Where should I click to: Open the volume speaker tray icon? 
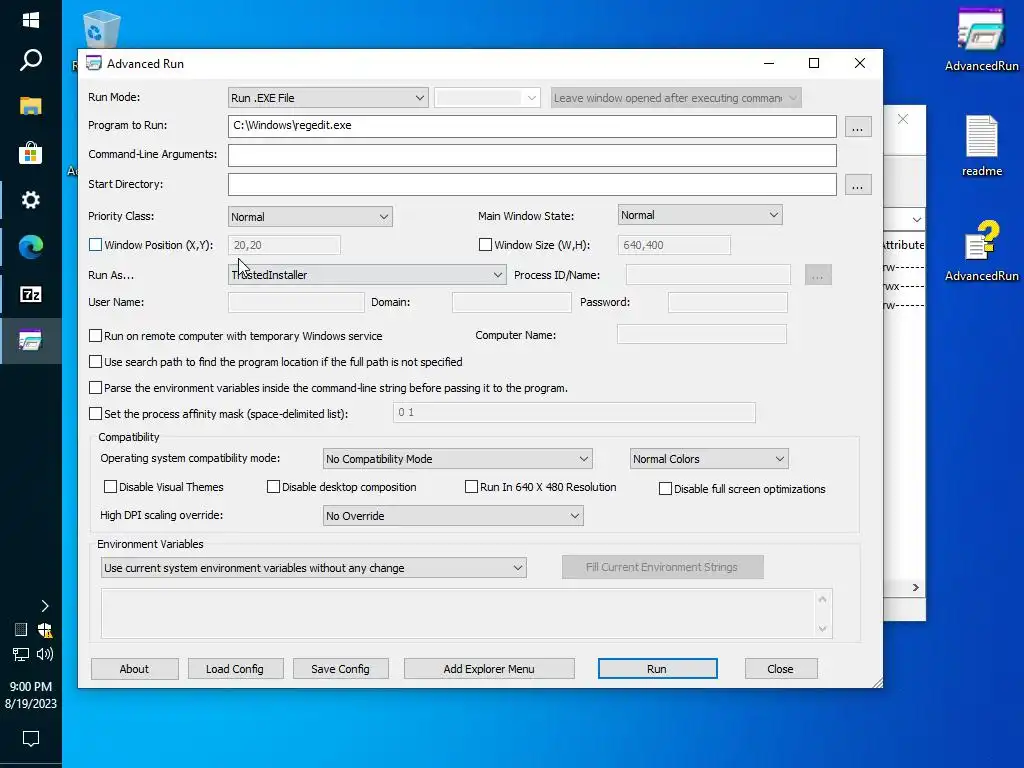(x=45, y=654)
